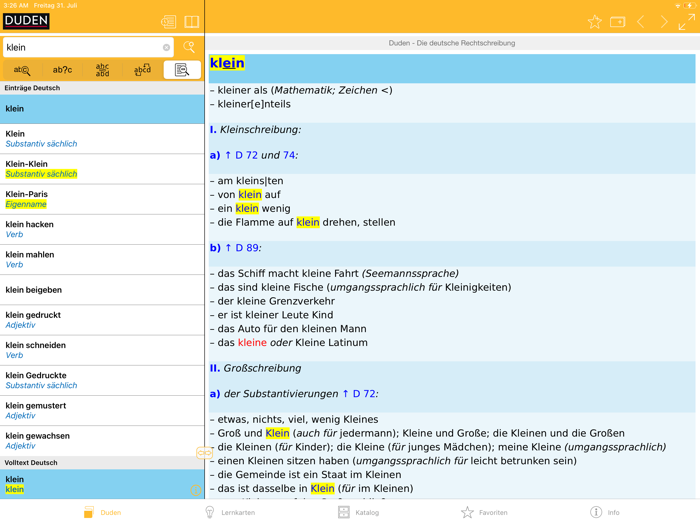Add entry to flashcards icon
700x525 pixels.
click(617, 22)
